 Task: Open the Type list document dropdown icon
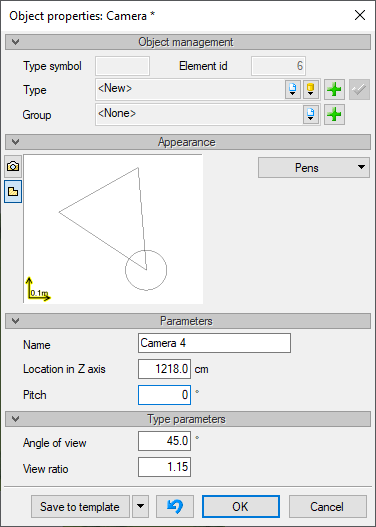[x=293, y=90]
